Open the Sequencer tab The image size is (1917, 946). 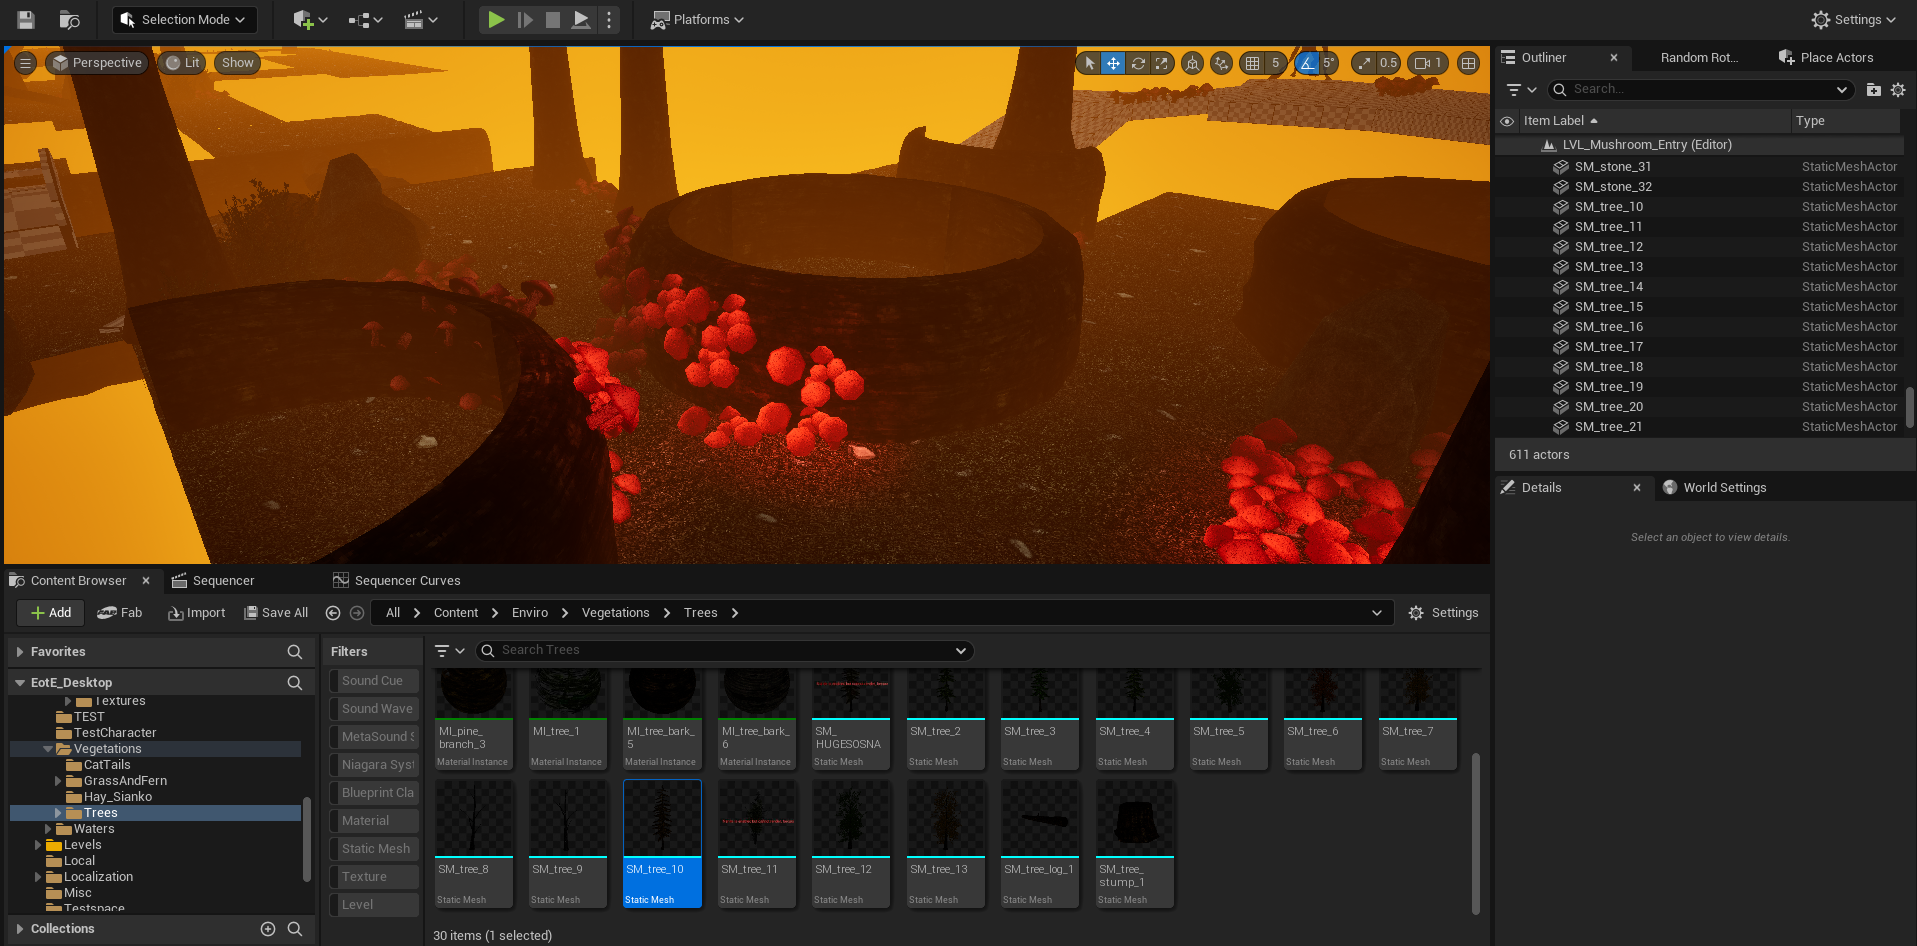[x=223, y=581]
